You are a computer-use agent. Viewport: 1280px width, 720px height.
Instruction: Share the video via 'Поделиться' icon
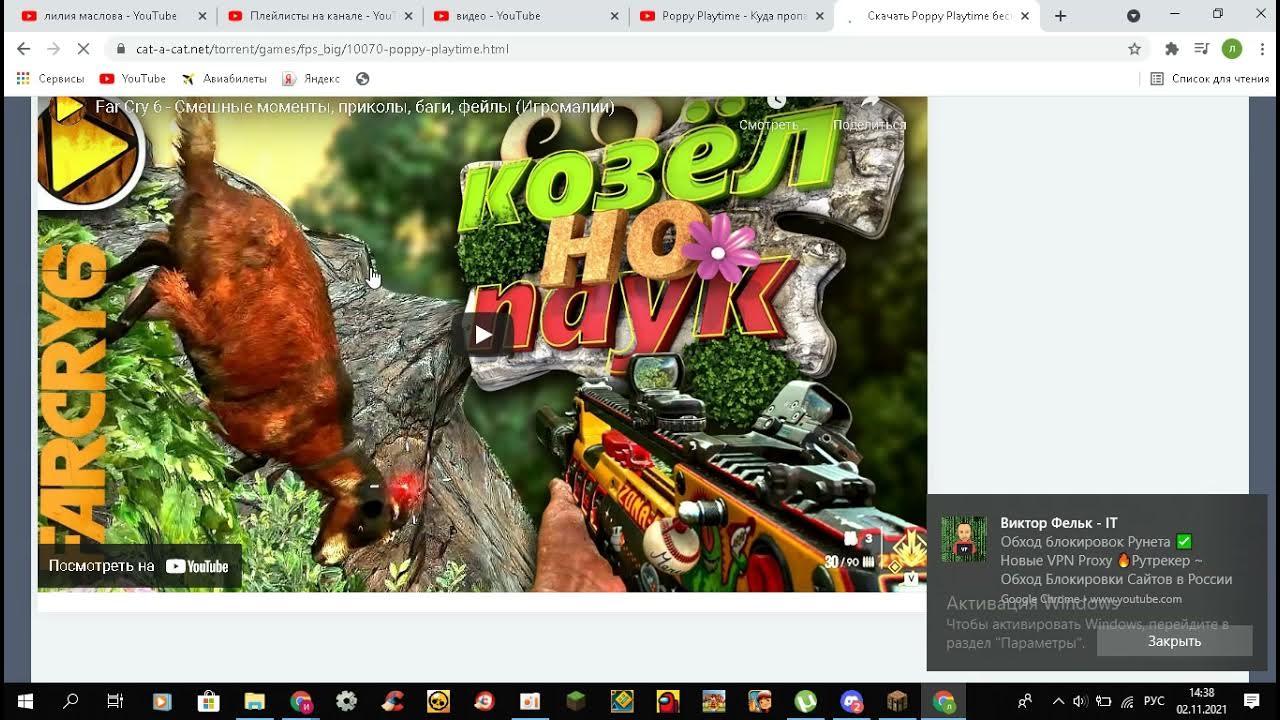(x=870, y=114)
